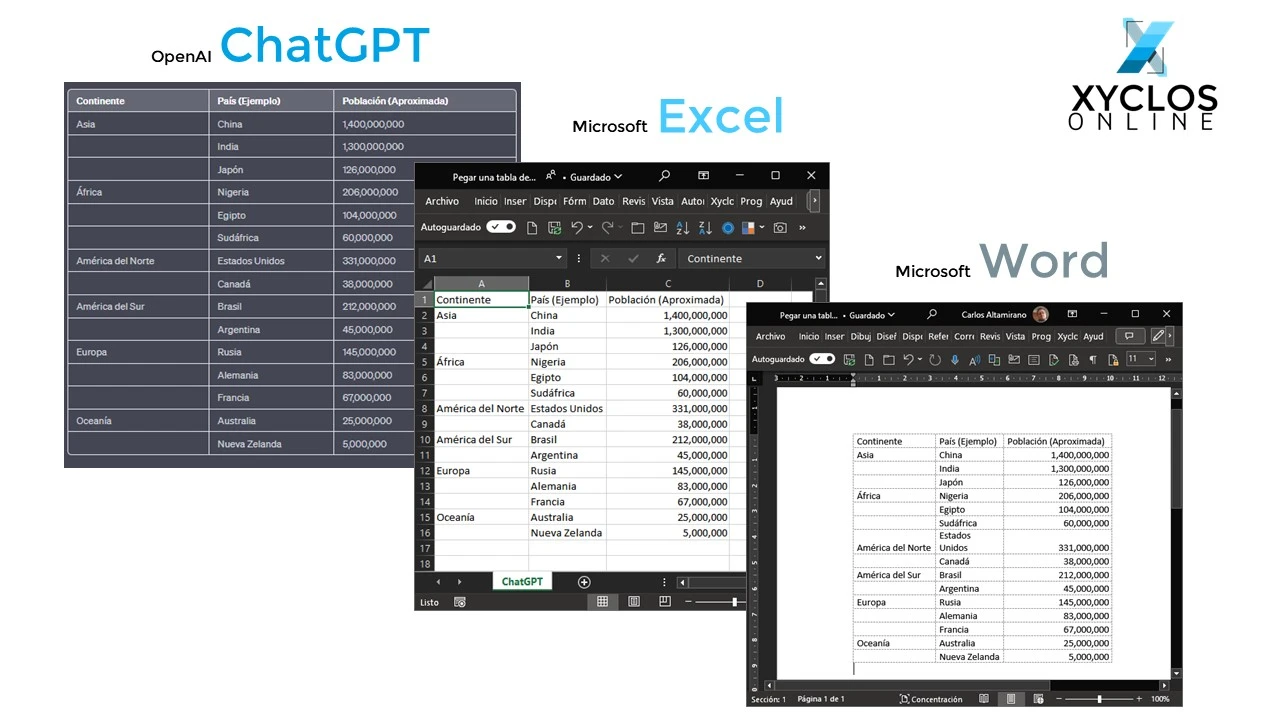Image resolution: width=1280 pixels, height=720 pixels.
Task: Toggle Autoguardado switch in Word
Action: click(x=822, y=359)
